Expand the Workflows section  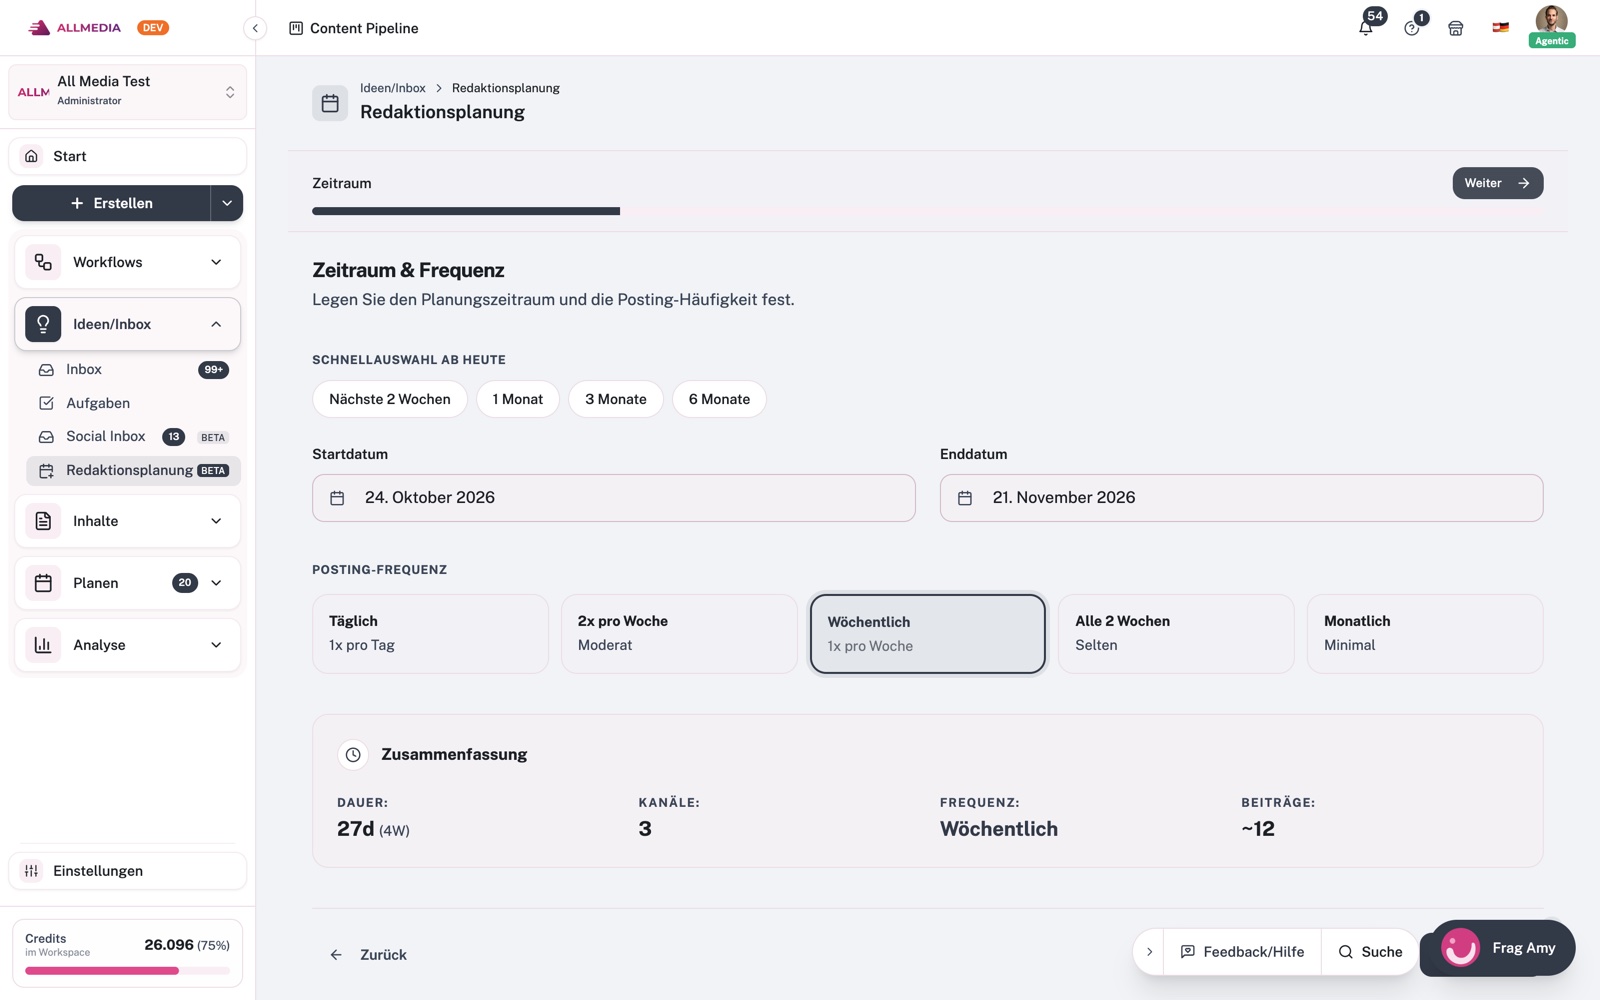[216, 262]
